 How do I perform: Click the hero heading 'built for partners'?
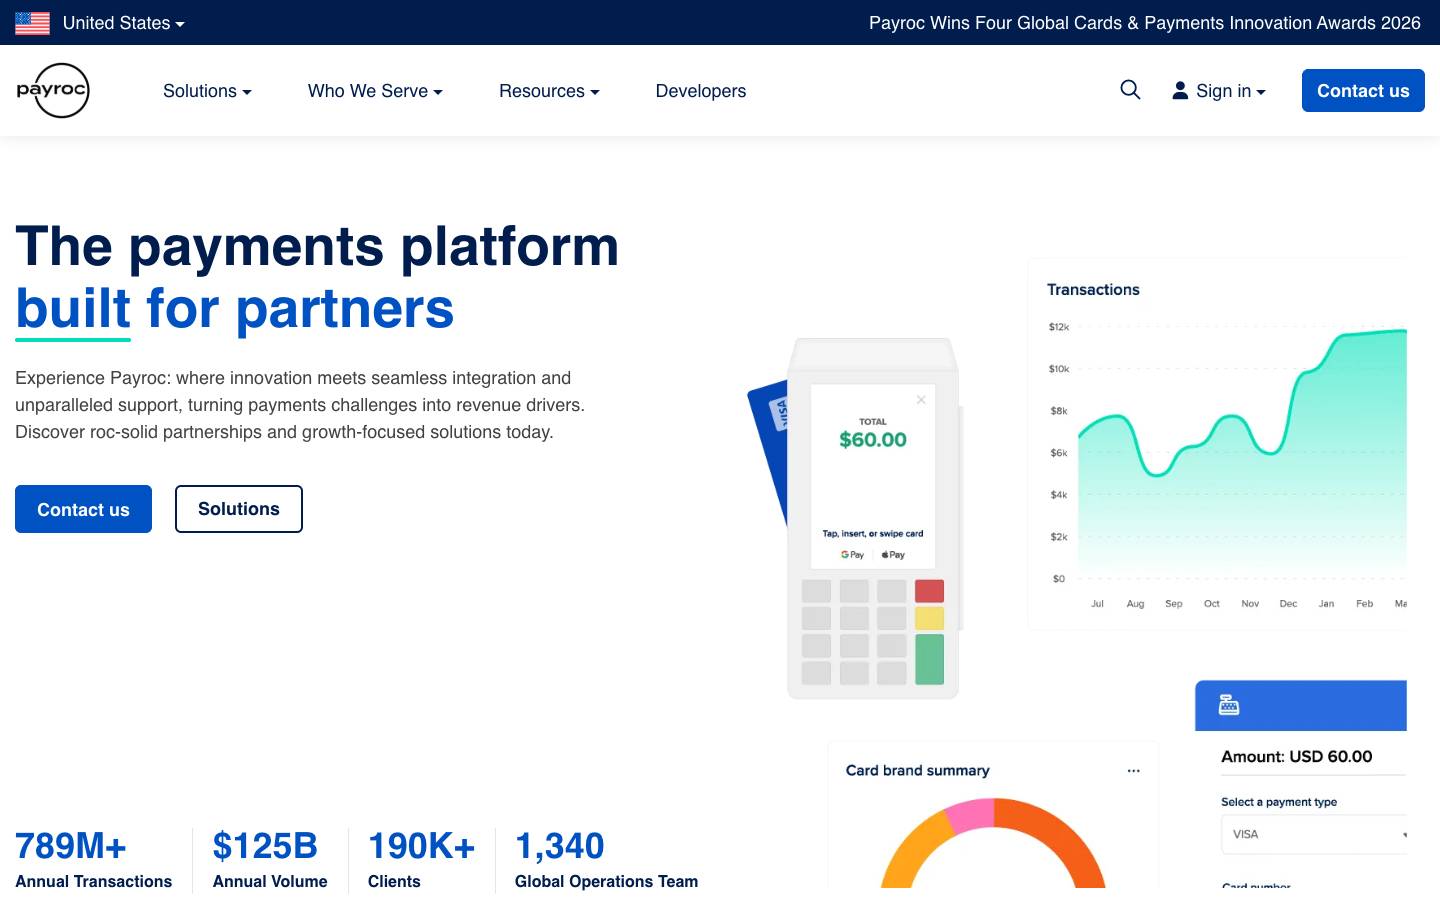[x=235, y=309]
